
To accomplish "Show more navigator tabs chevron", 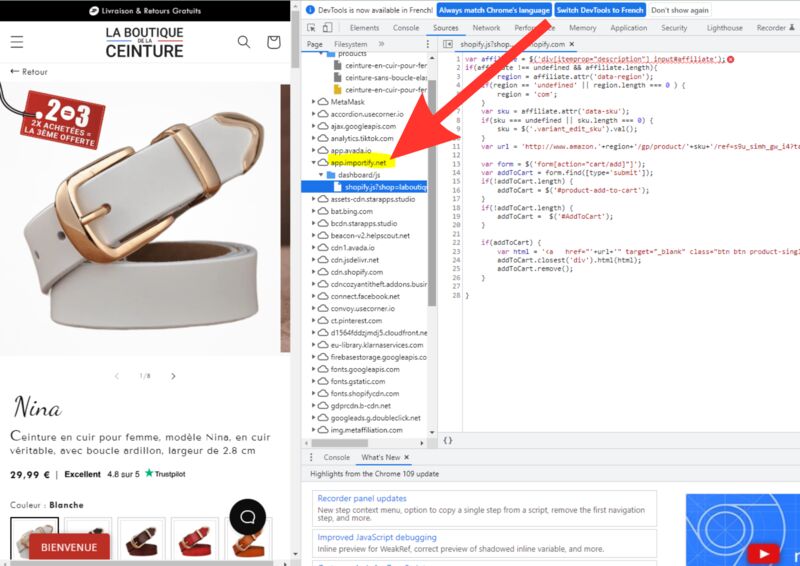I will (382, 44).
